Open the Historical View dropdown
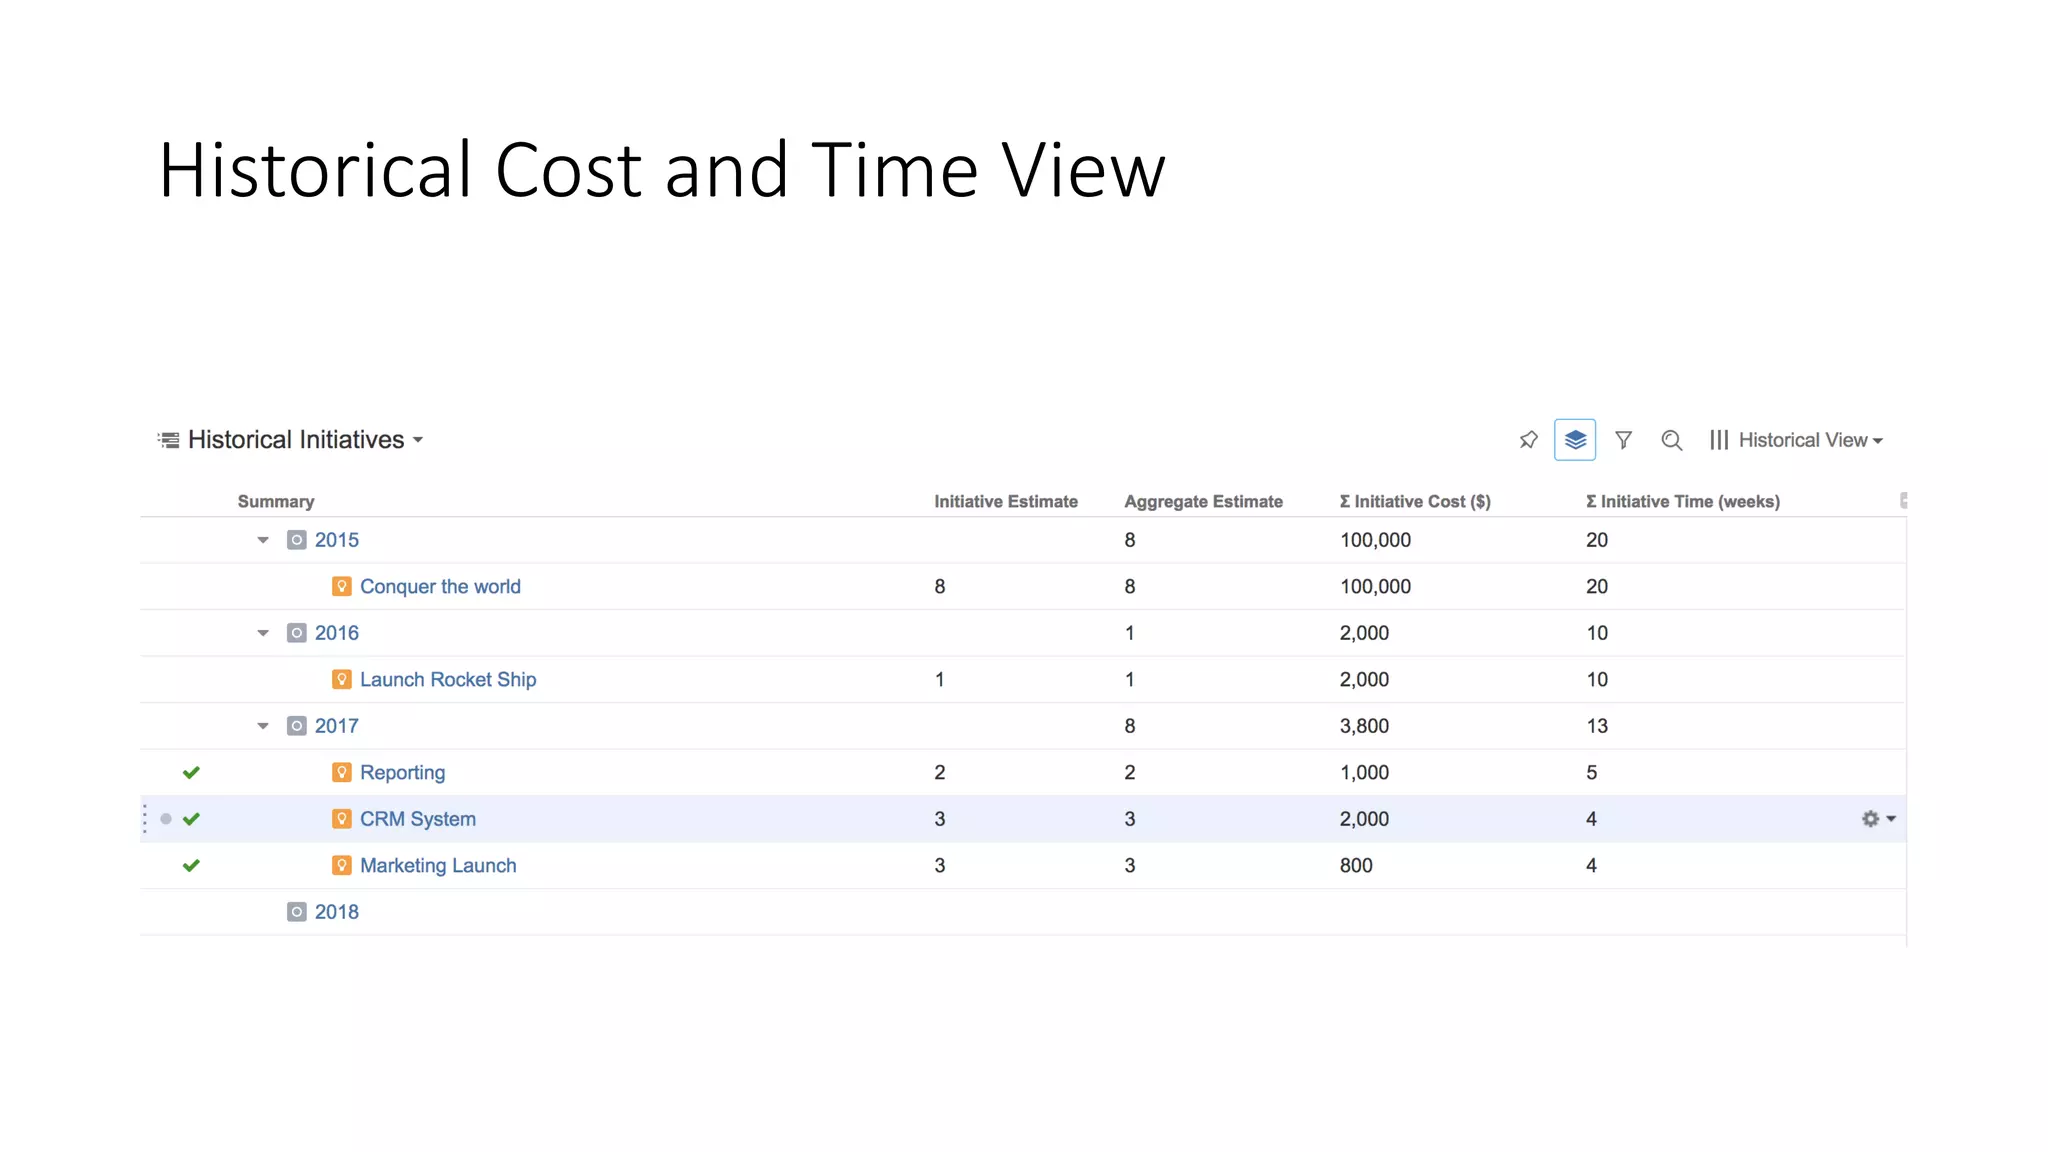Screen dimensions: 2048x1152 [1810, 440]
